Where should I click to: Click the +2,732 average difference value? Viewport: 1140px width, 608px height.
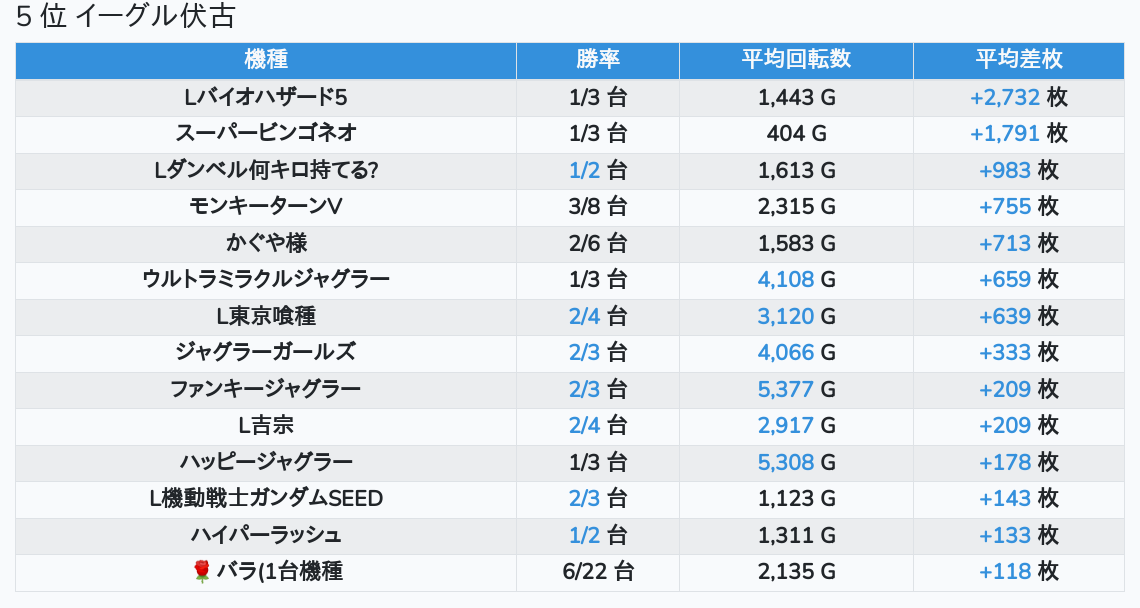[1005, 97]
